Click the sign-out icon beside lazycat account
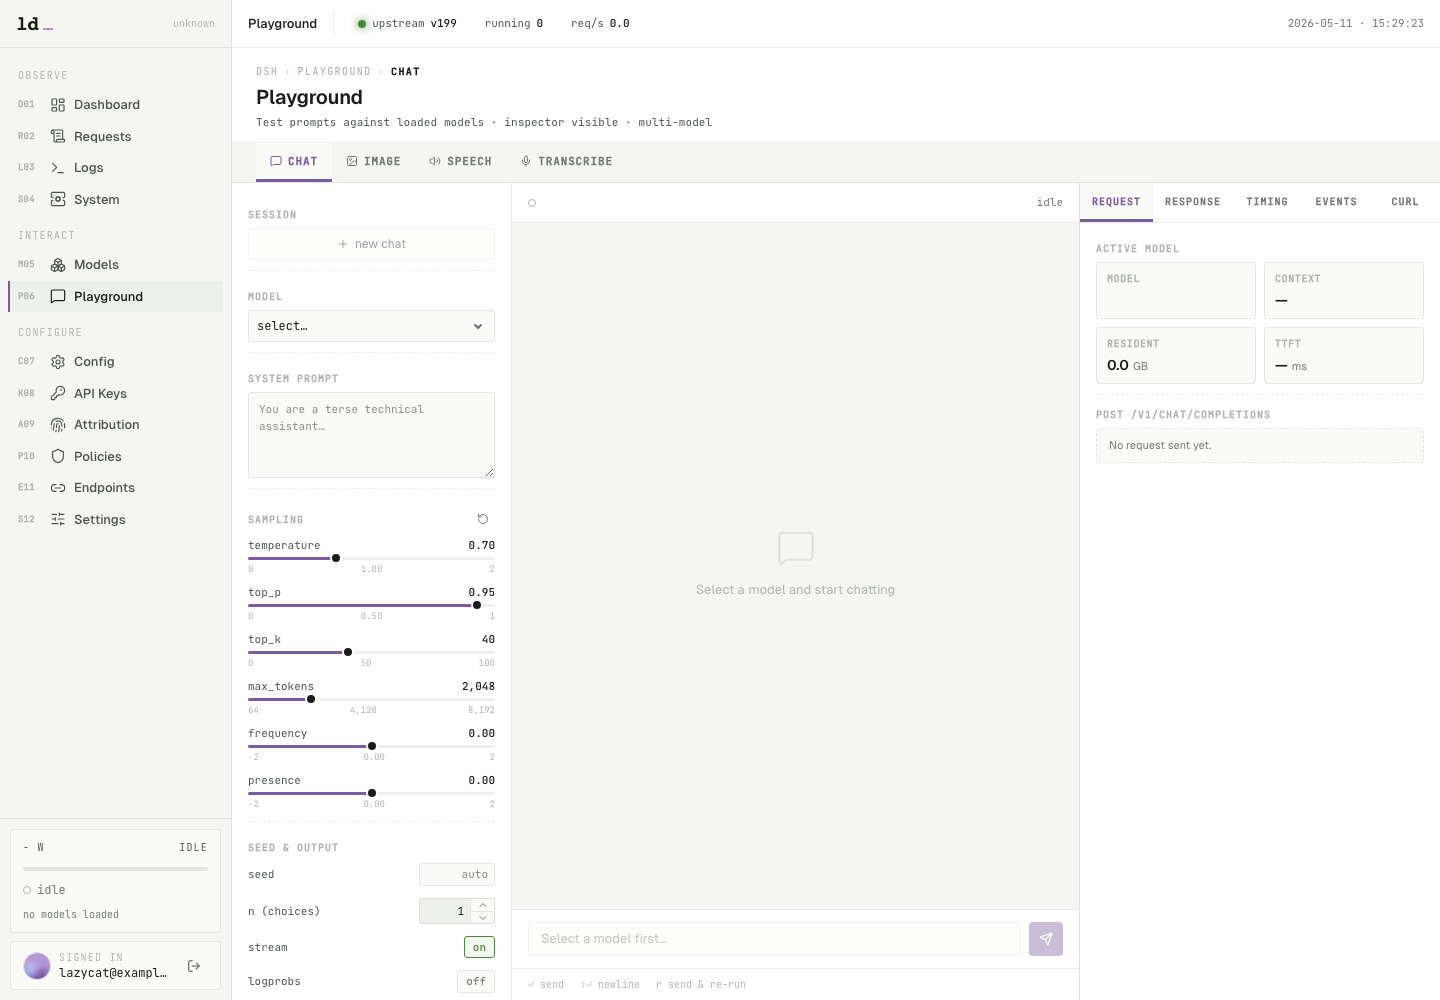Viewport: 1440px width, 1000px height. (194, 966)
